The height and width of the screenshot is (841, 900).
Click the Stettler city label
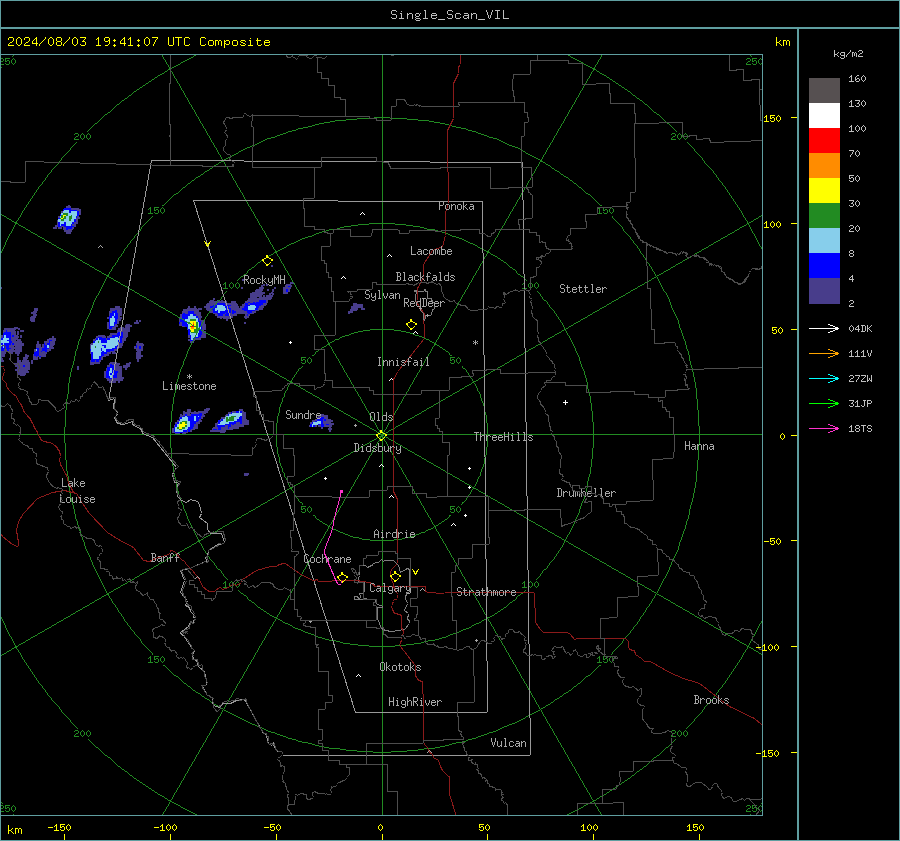pyautogui.click(x=583, y=289)
